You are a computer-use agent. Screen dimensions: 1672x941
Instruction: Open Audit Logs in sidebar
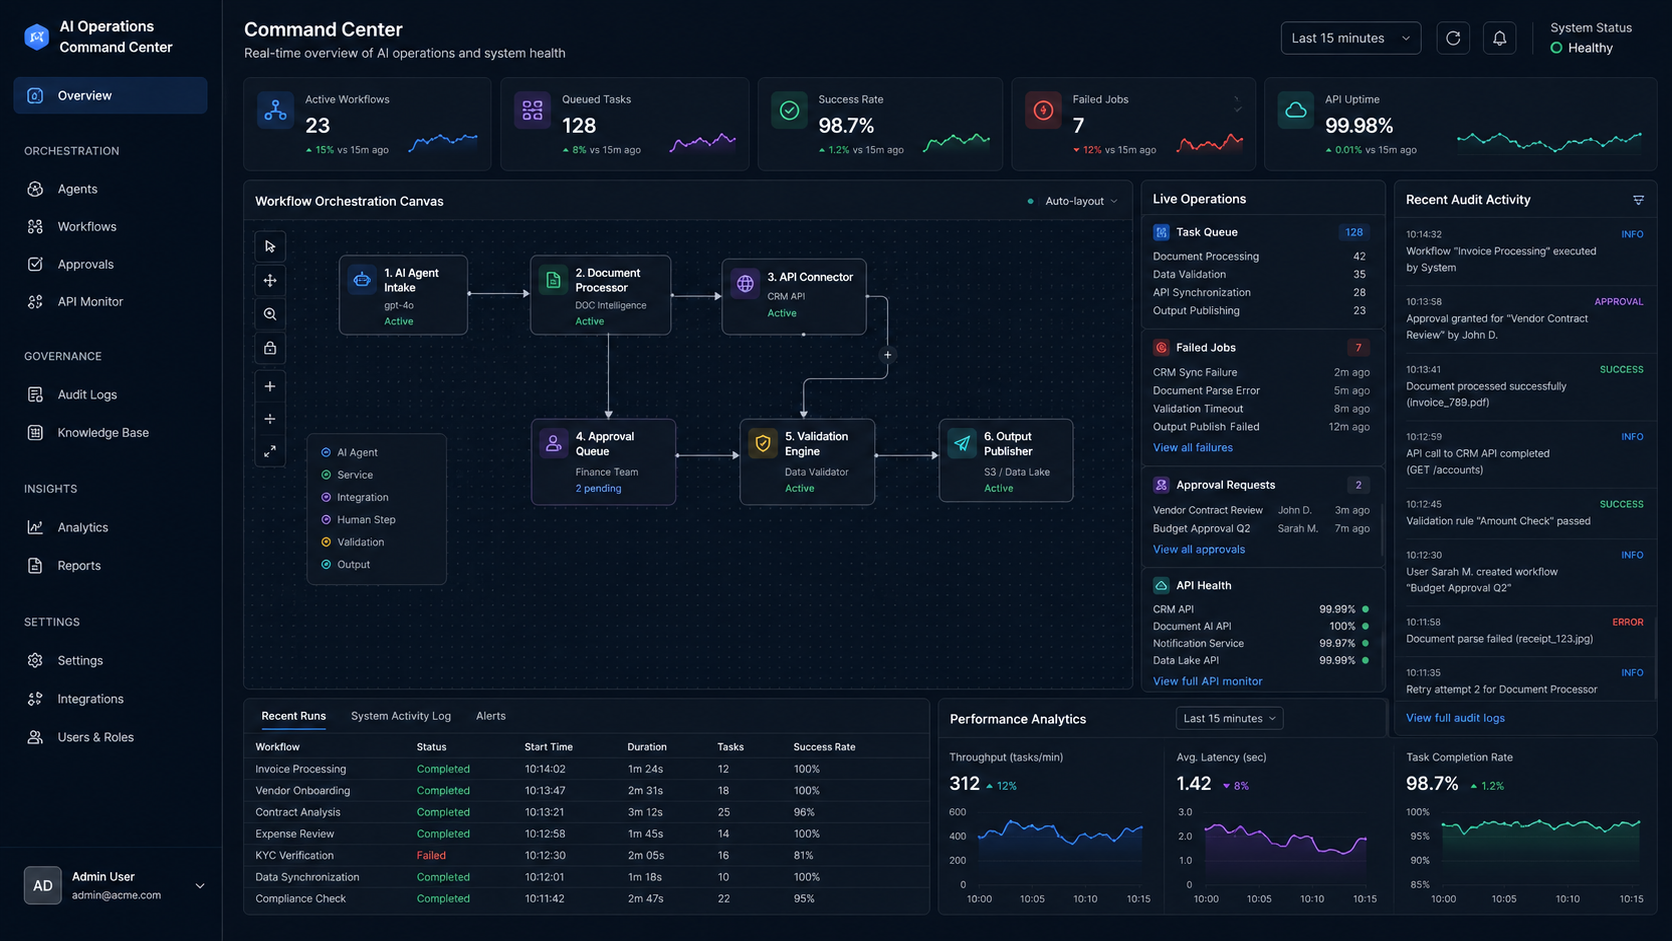110,395
